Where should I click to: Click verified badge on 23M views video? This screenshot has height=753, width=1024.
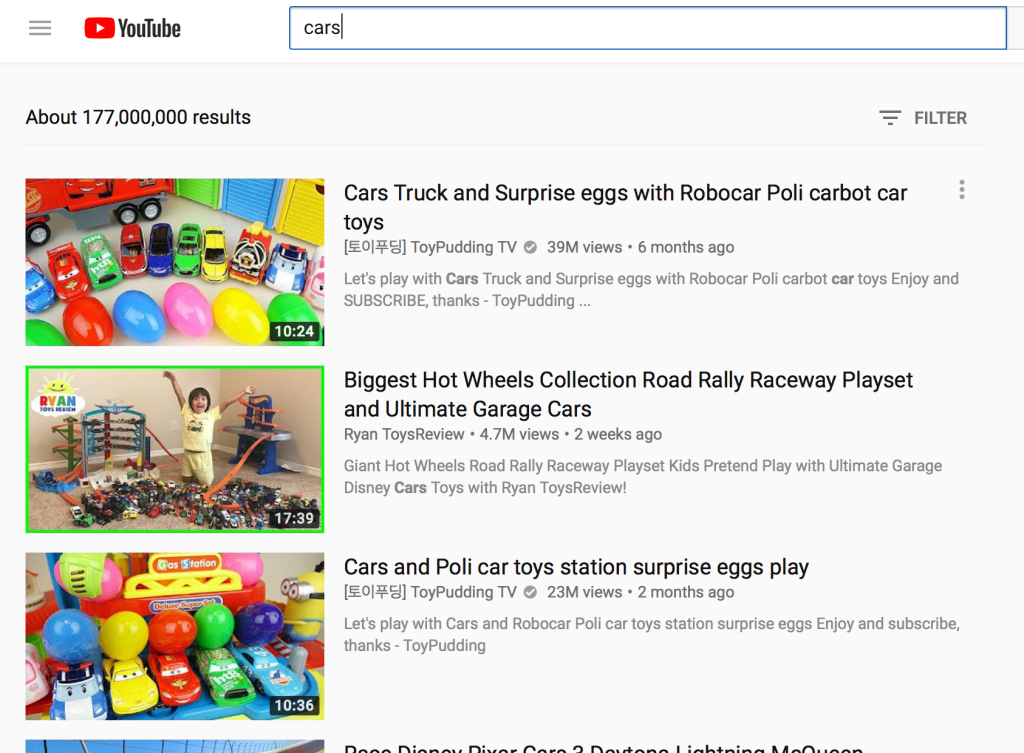click(530, 592)
